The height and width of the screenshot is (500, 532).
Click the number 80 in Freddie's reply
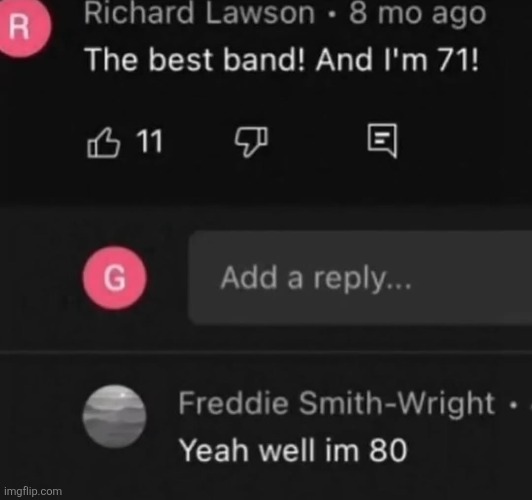pyautogui.click(x=388, y=450)
